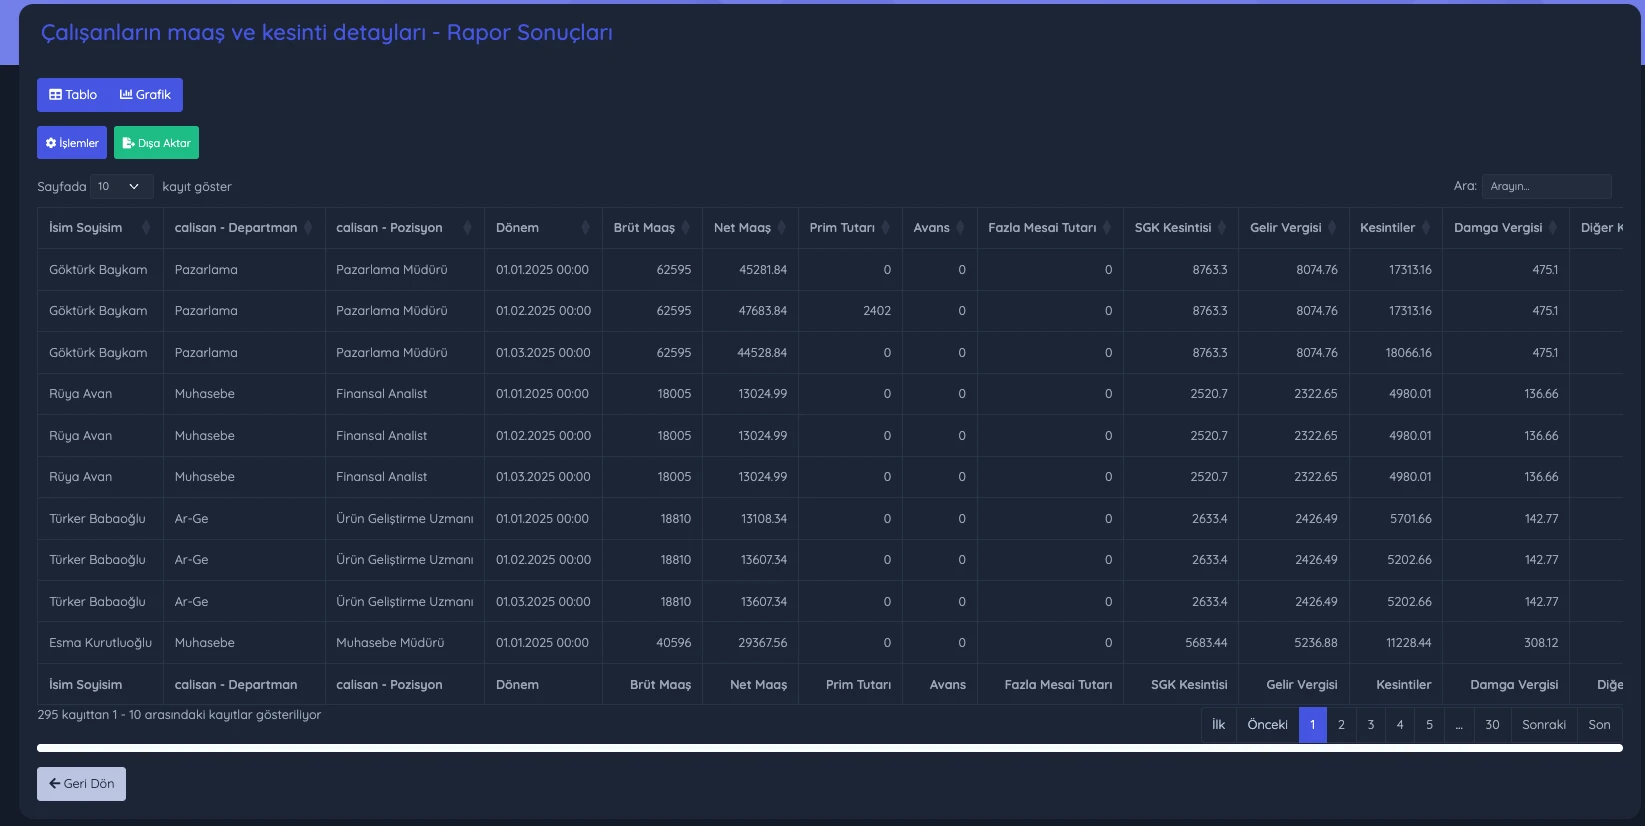This screenshot has width=1645, height=826.
Task: Sort by Fazla Mesai Tutarı sort icon
Action: click(x=1106, y=228)
